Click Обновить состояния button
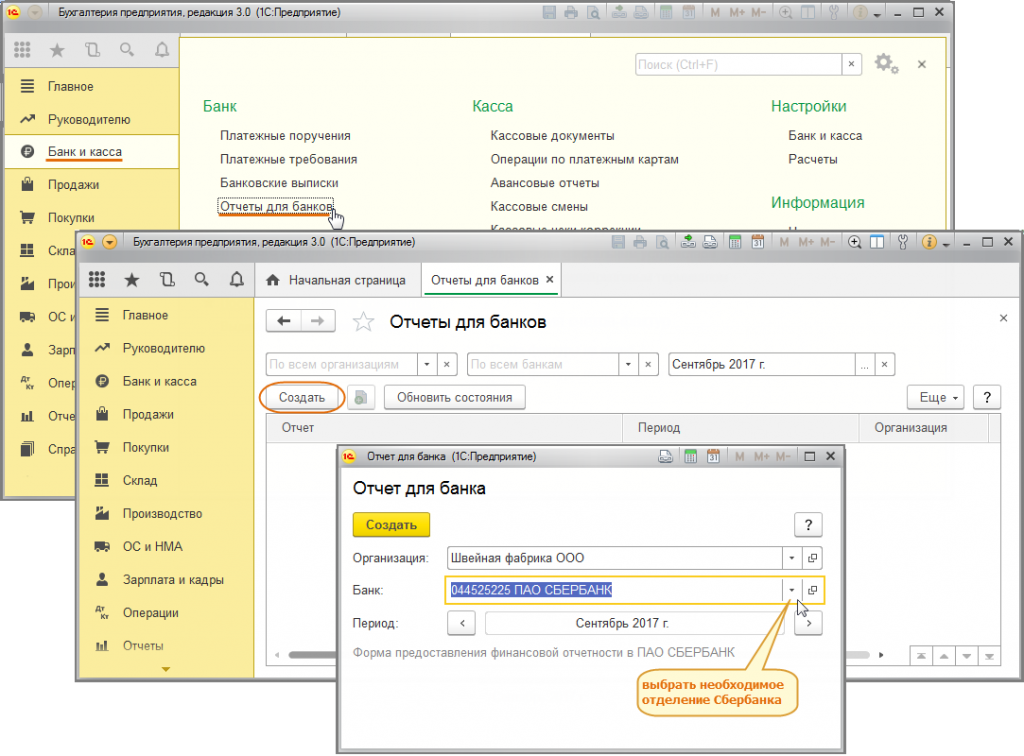The image size is (1024, 756). click(455, 398)
